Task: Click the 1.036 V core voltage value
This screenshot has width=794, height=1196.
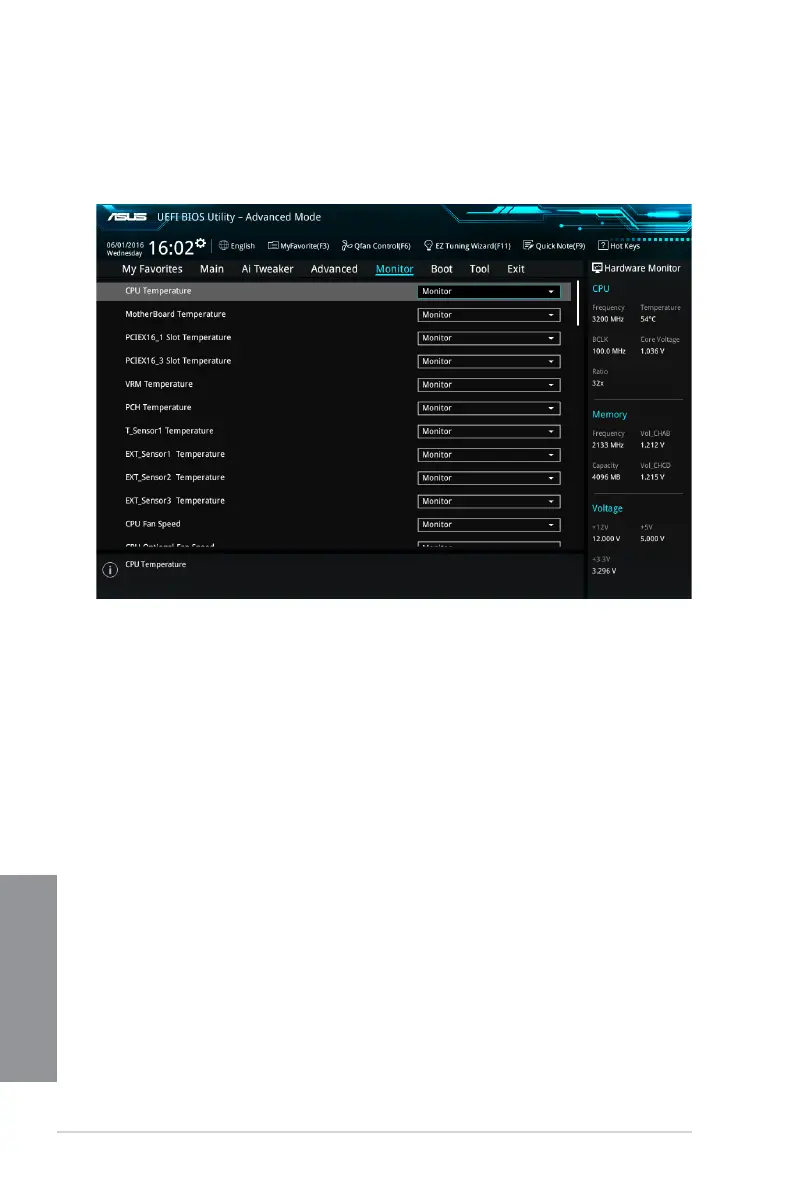Action: [653, 352]
